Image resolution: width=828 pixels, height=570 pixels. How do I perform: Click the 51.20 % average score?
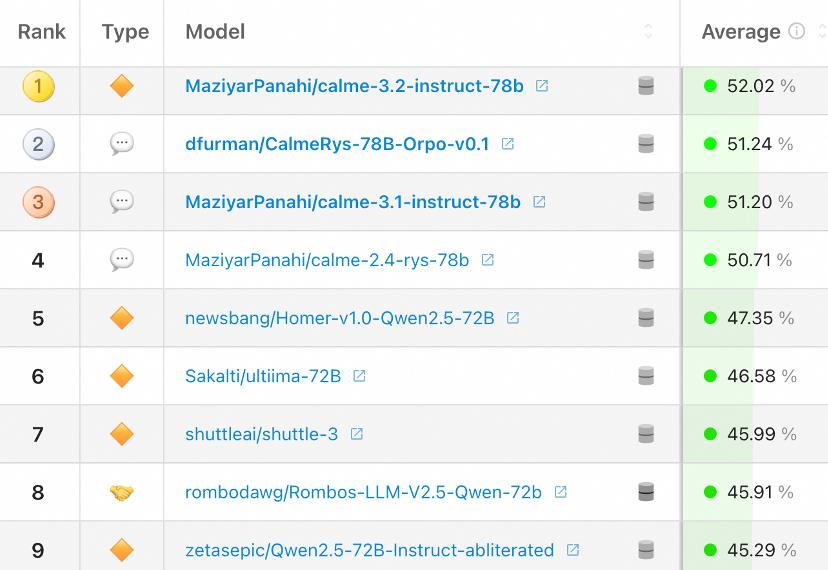click(x=760, y=202)
